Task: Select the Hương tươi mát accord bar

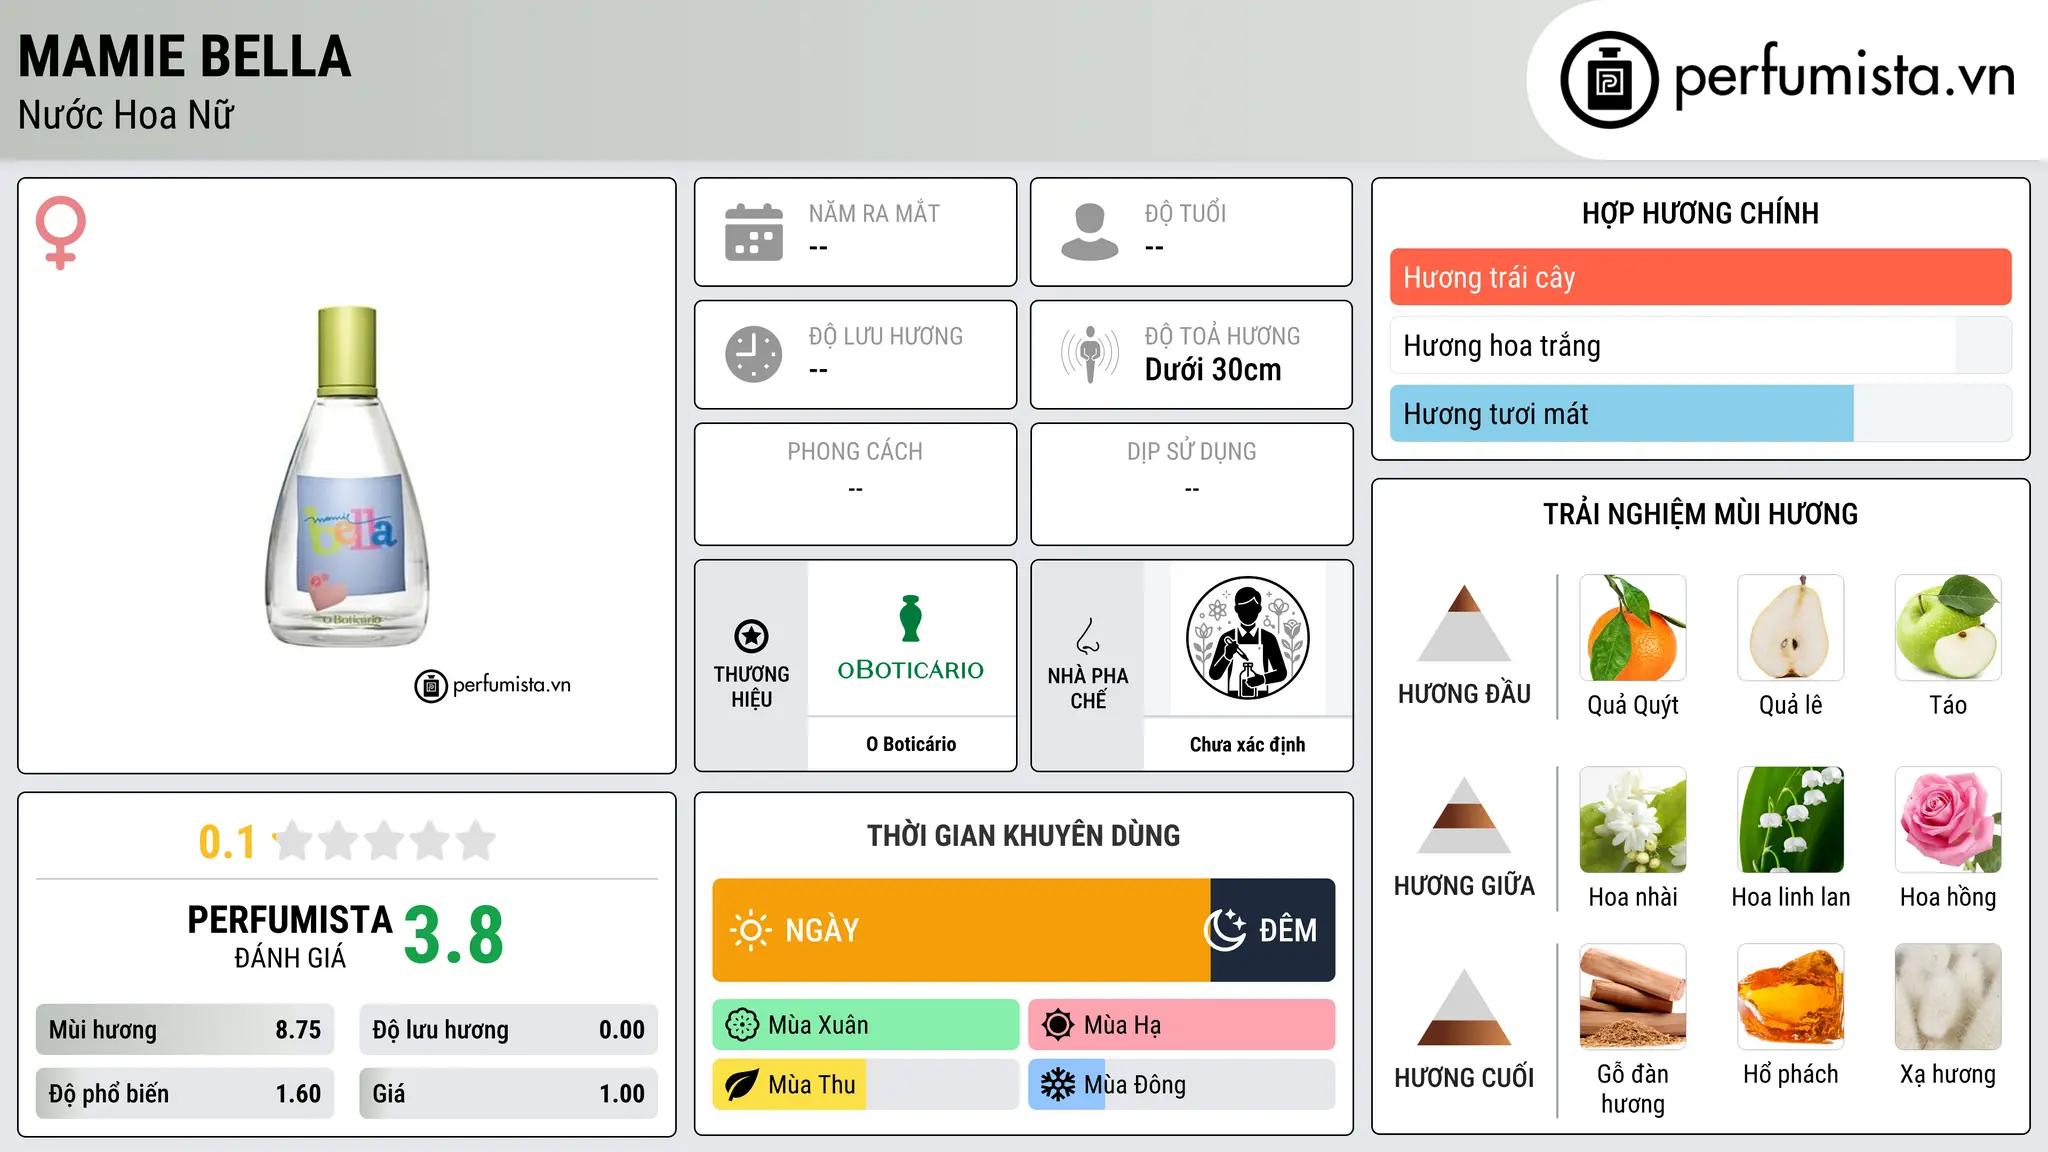Action: [x=1700, y=413]
